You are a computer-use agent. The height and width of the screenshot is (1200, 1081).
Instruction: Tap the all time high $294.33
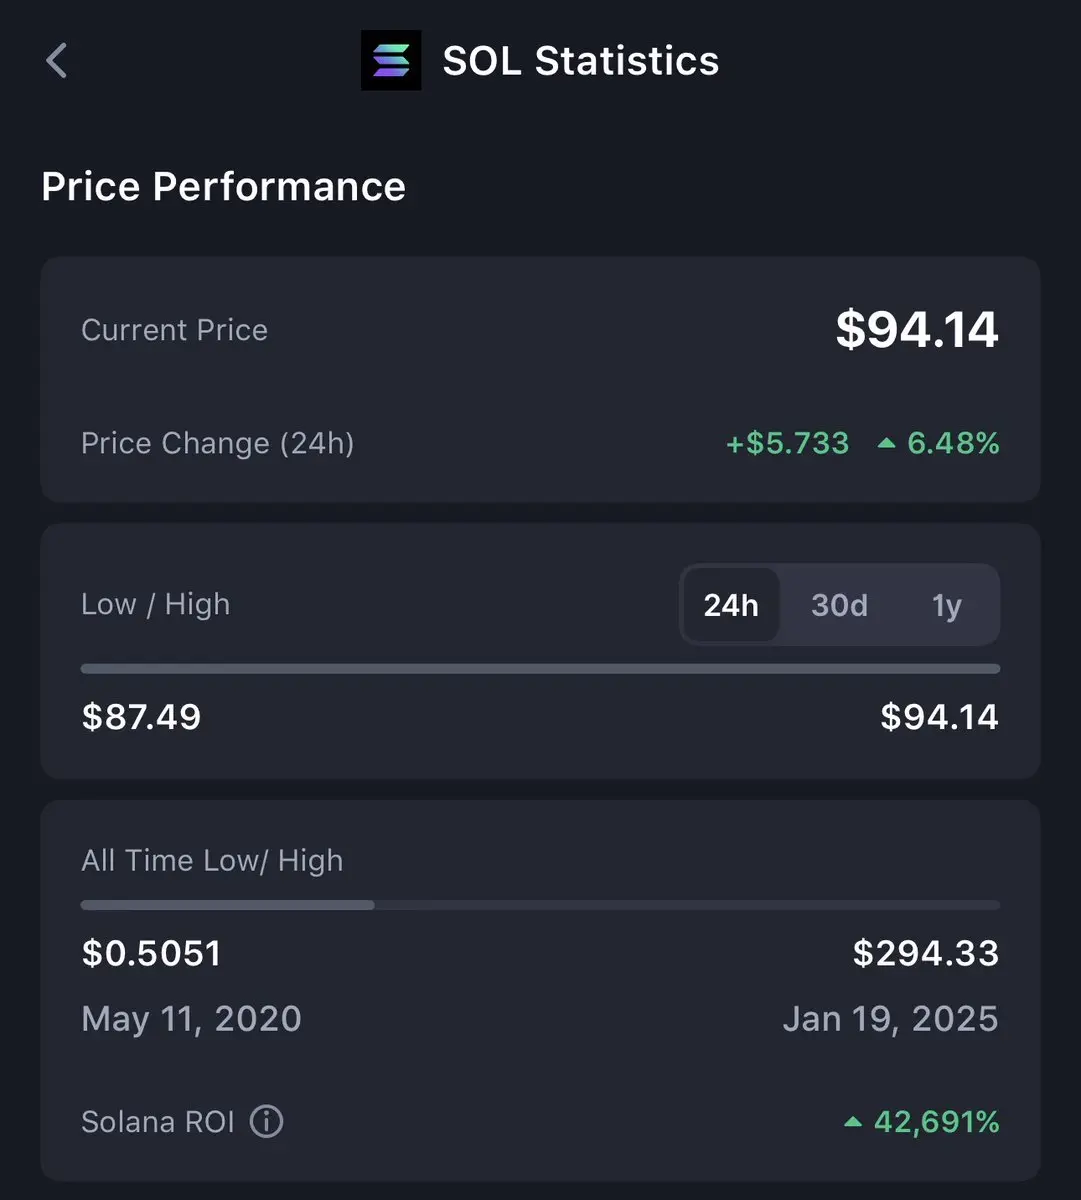point(925,953)
